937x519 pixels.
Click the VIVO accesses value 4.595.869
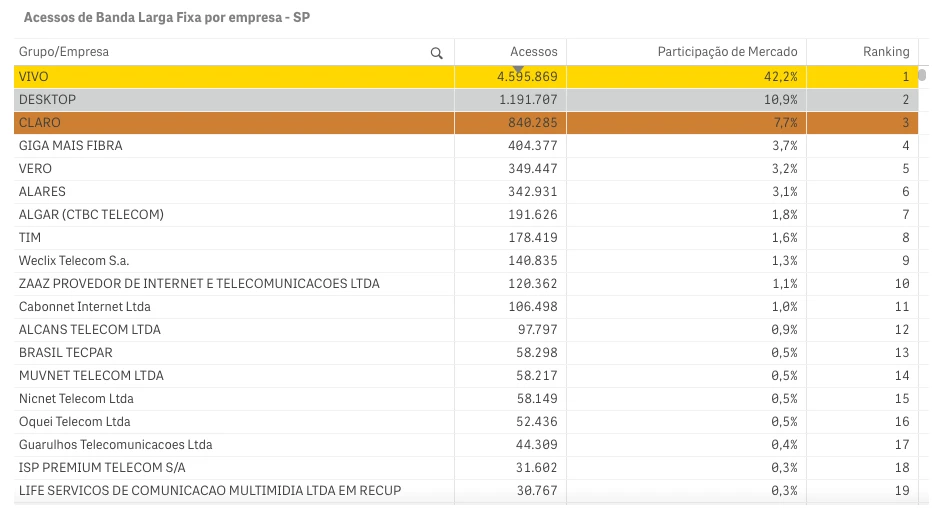(526, 77)
